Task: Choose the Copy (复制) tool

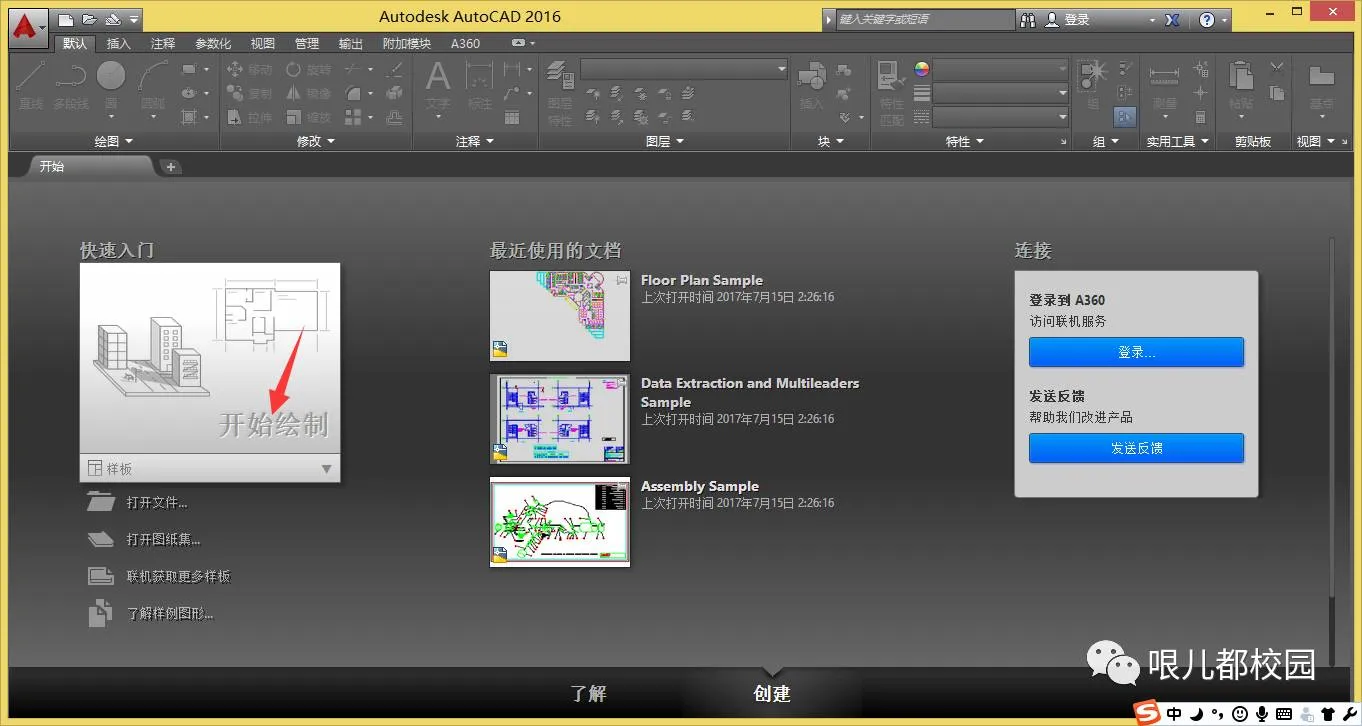Action: click(249, 93)
